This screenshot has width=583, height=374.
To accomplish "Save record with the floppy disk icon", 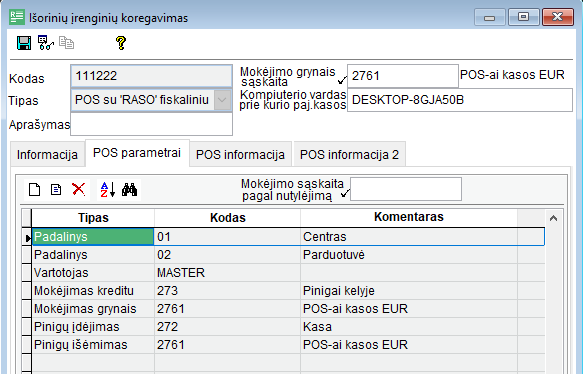I will (x=24, y=43).
